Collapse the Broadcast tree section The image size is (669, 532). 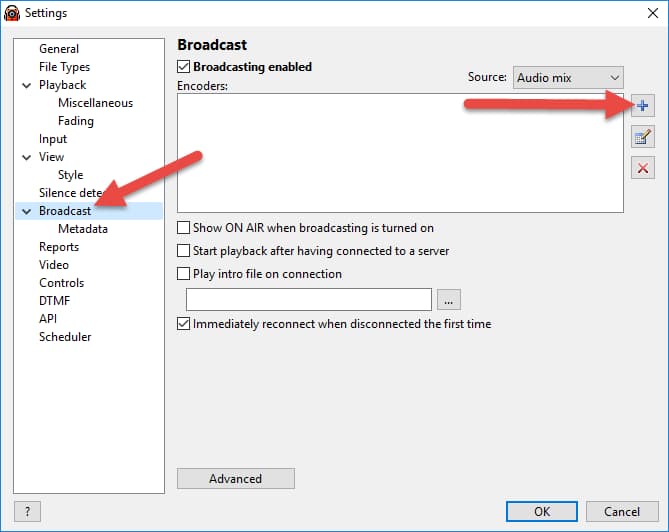[26, 212]
